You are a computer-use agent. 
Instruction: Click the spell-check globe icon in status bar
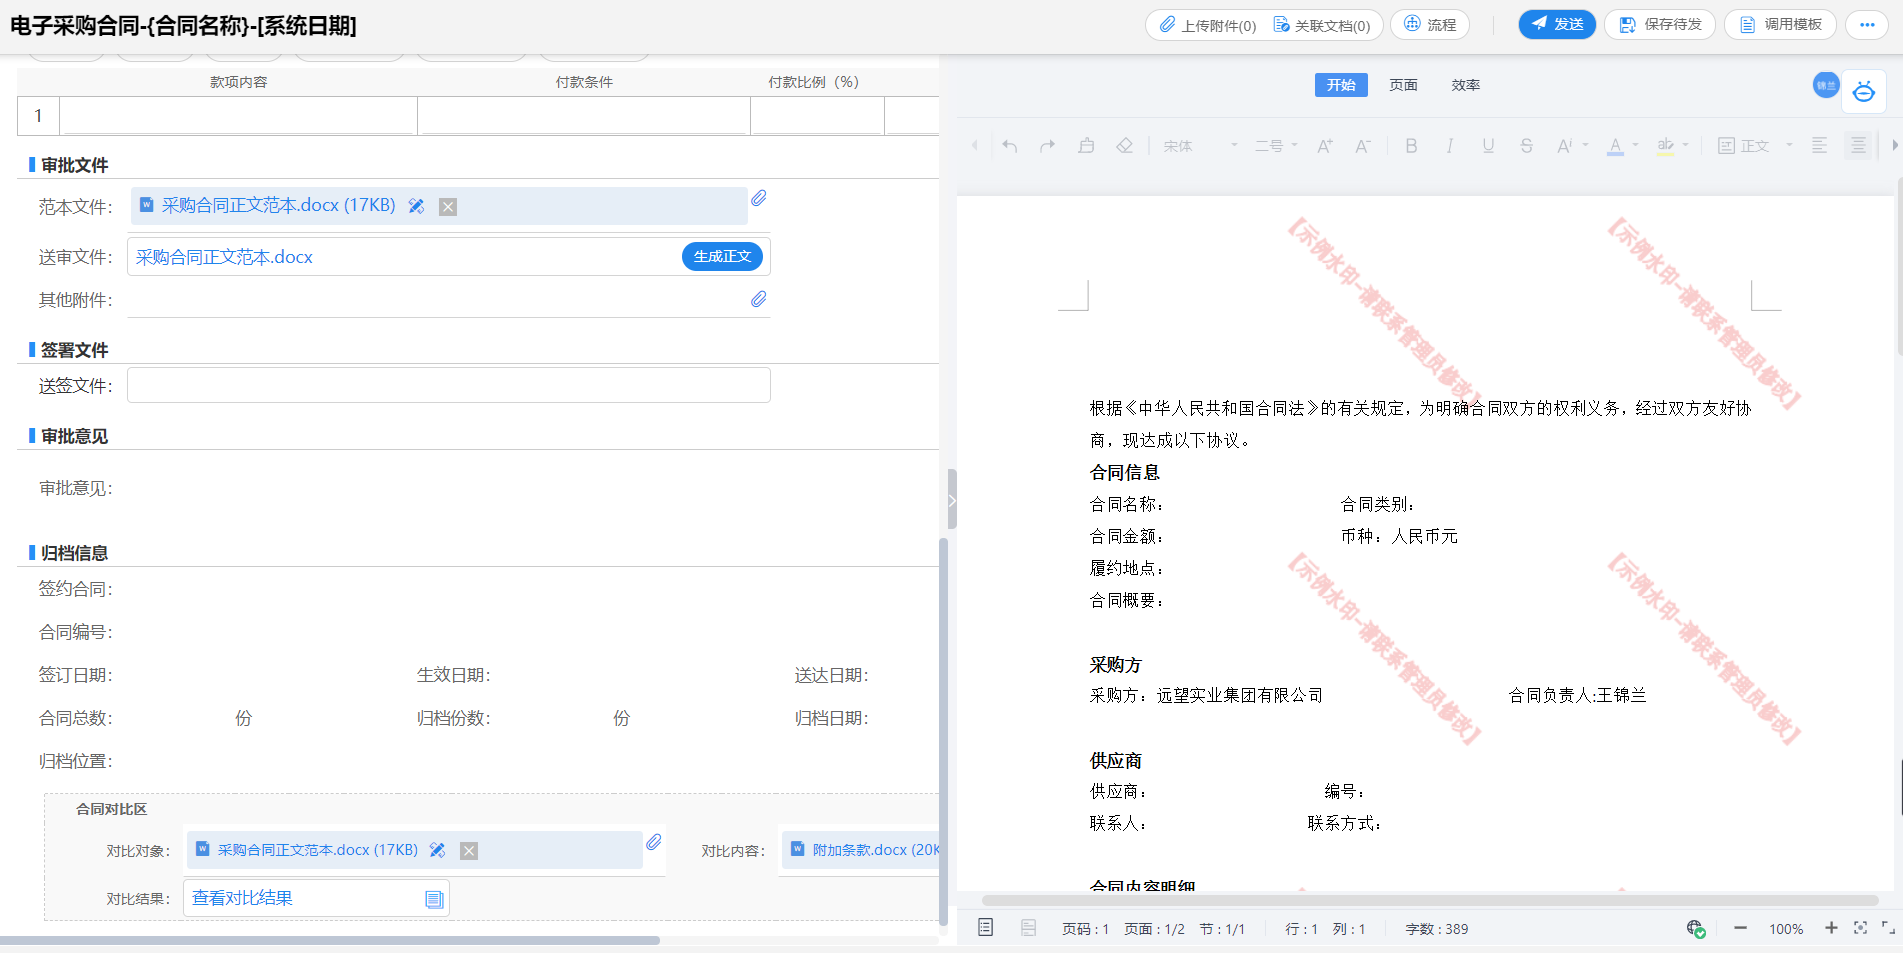[1695, 929]
